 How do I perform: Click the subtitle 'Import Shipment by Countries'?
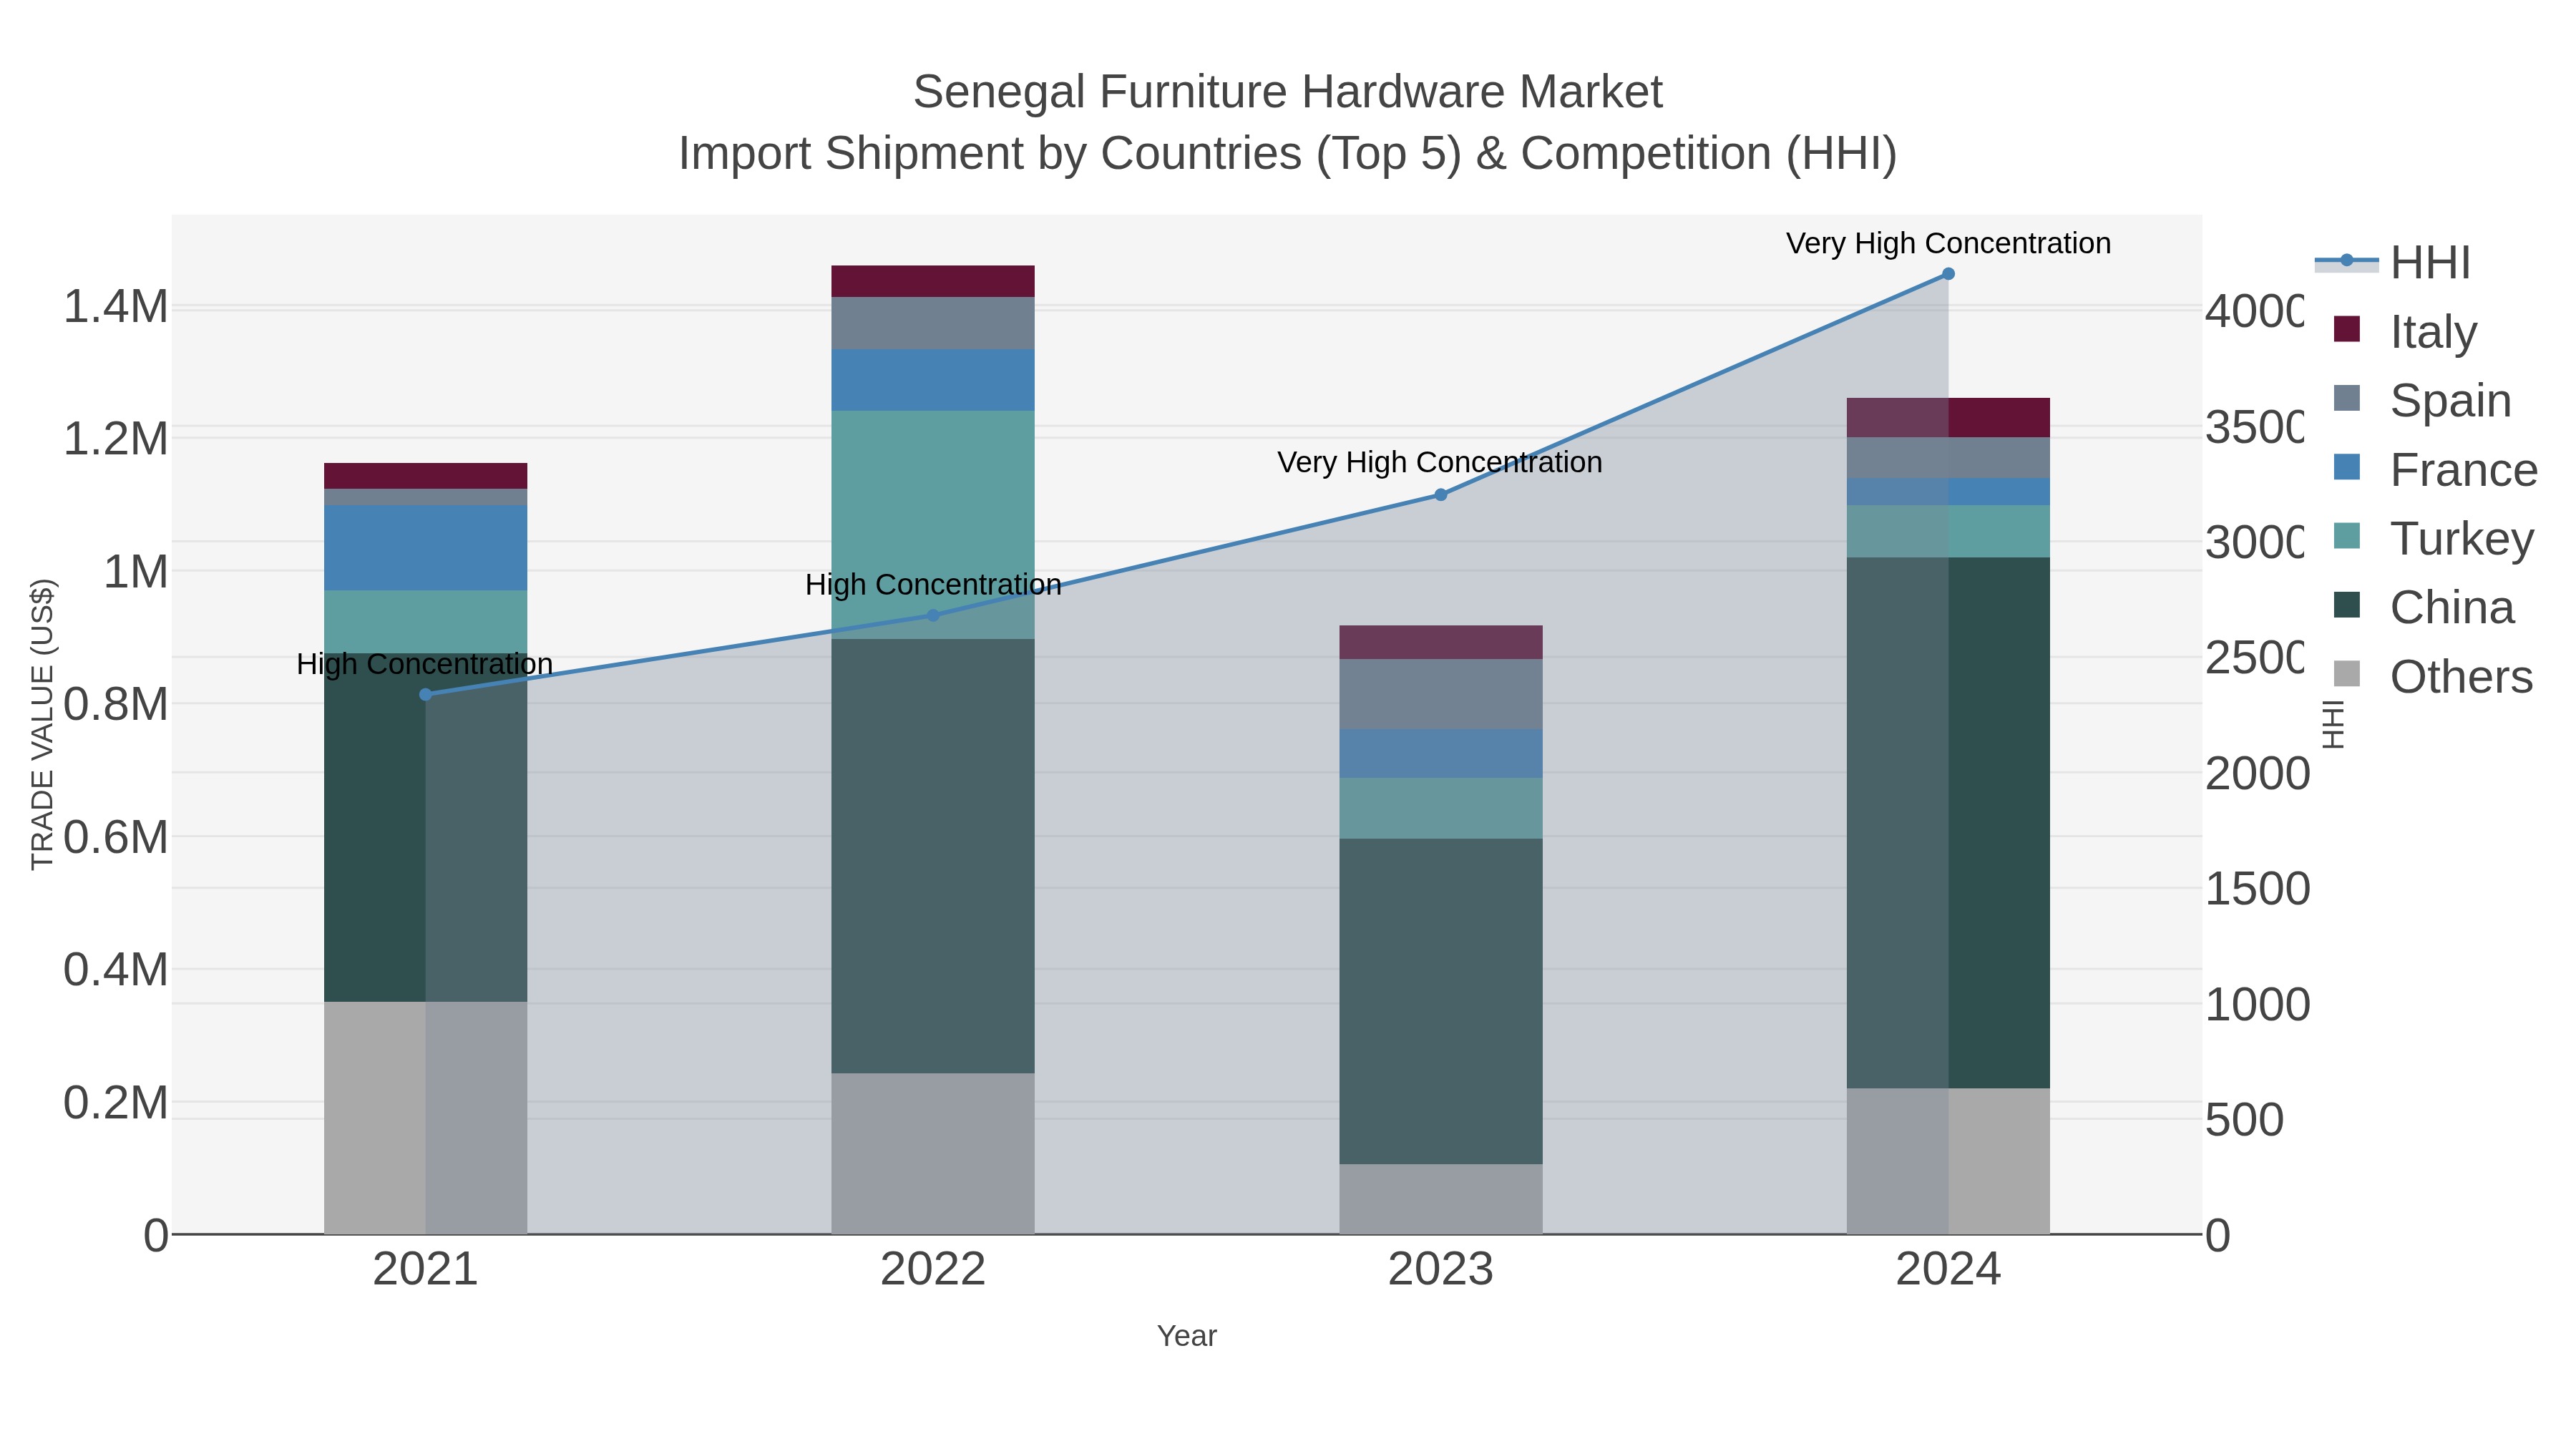pyautogui.click(x=991, y=154)
